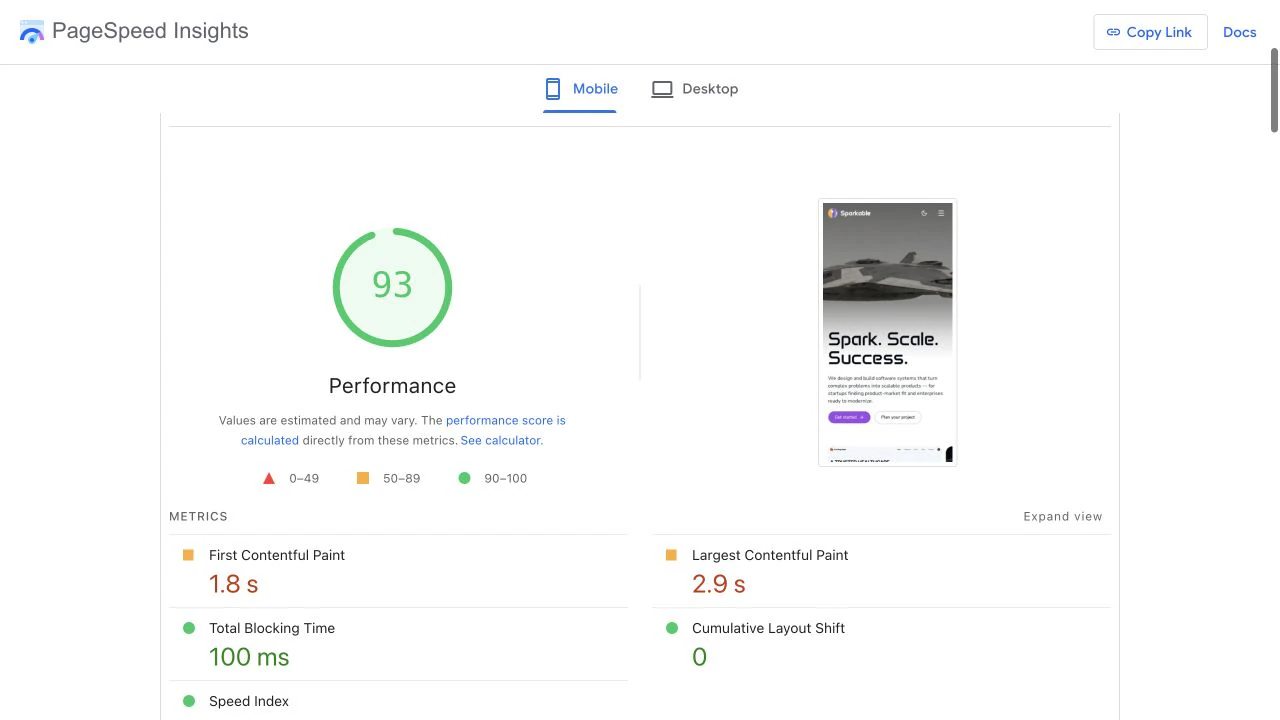Click the Cumulative Layout Shift value 0
Screen dimensions: 1280x720
click(699, 657)
